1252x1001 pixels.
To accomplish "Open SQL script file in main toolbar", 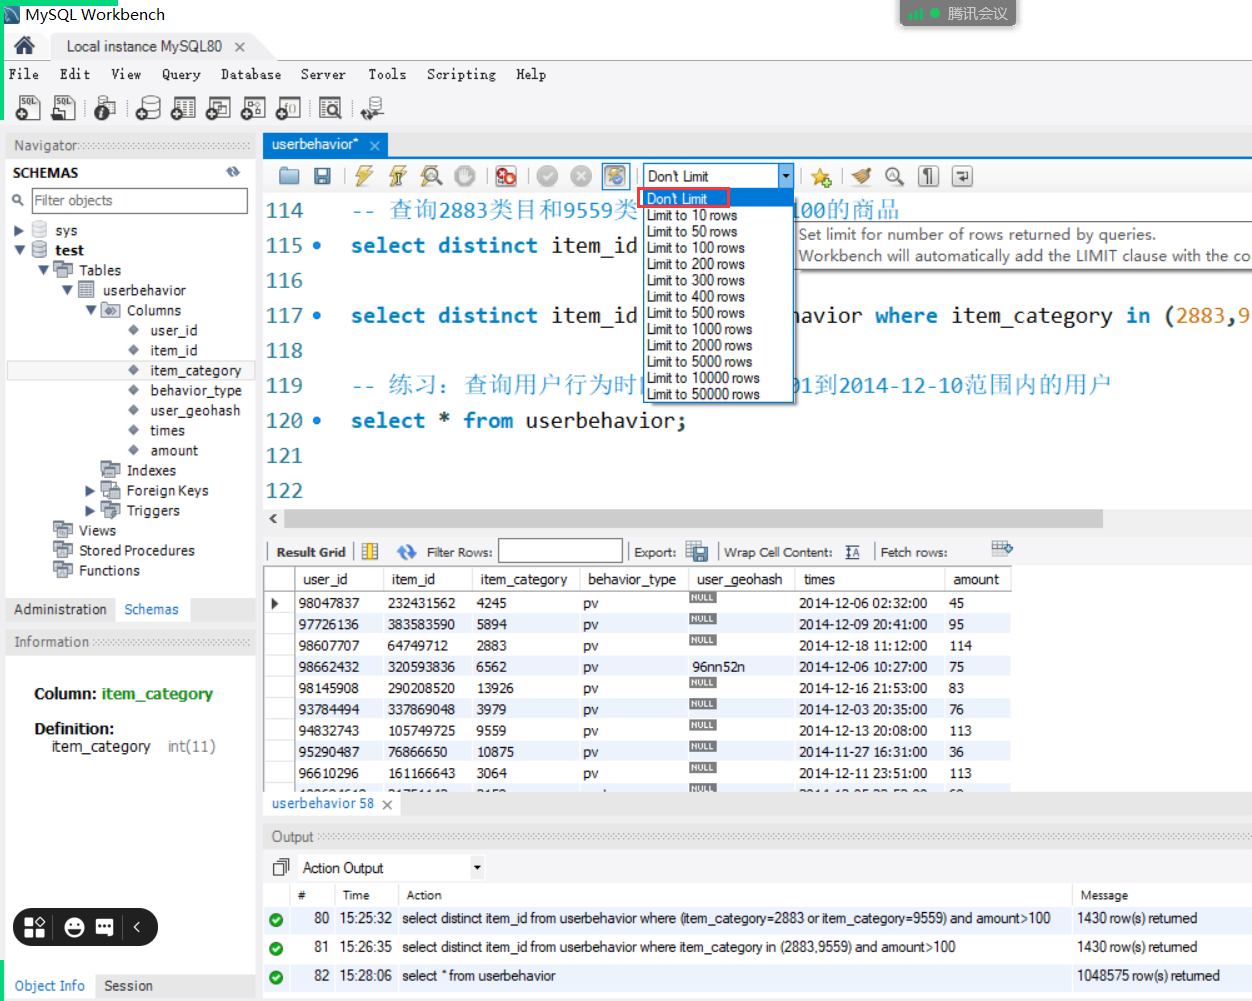I will pos(64,108).
